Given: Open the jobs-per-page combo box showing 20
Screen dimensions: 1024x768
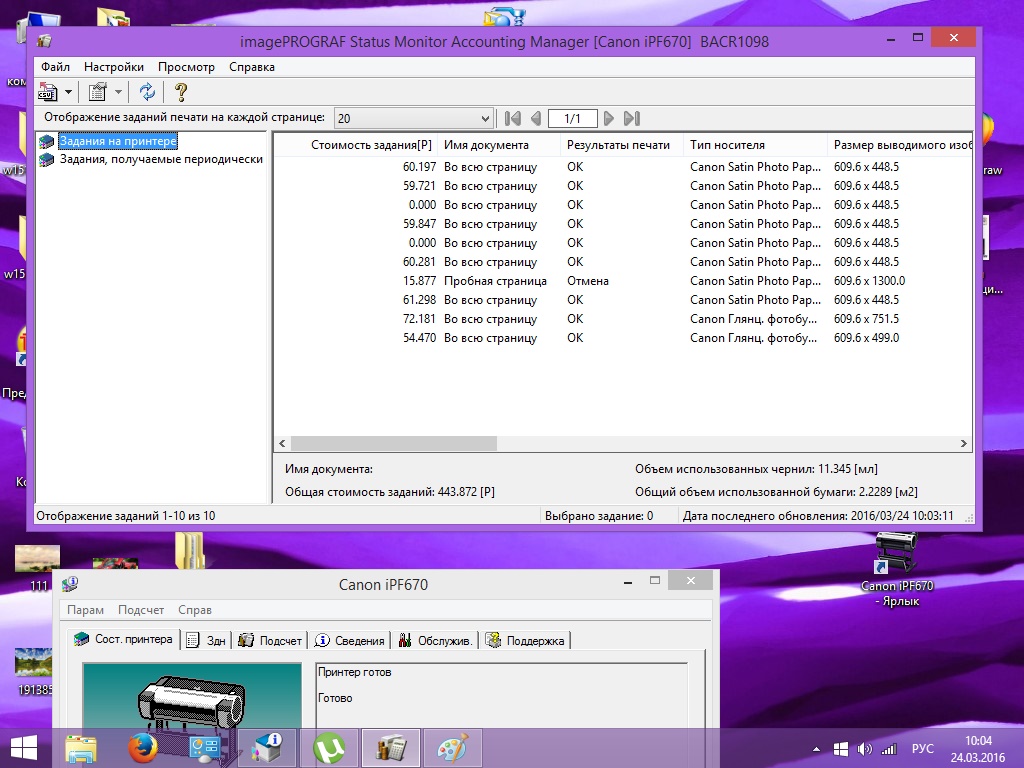Looking at the screenshot, I should click(x=413, y=118).
